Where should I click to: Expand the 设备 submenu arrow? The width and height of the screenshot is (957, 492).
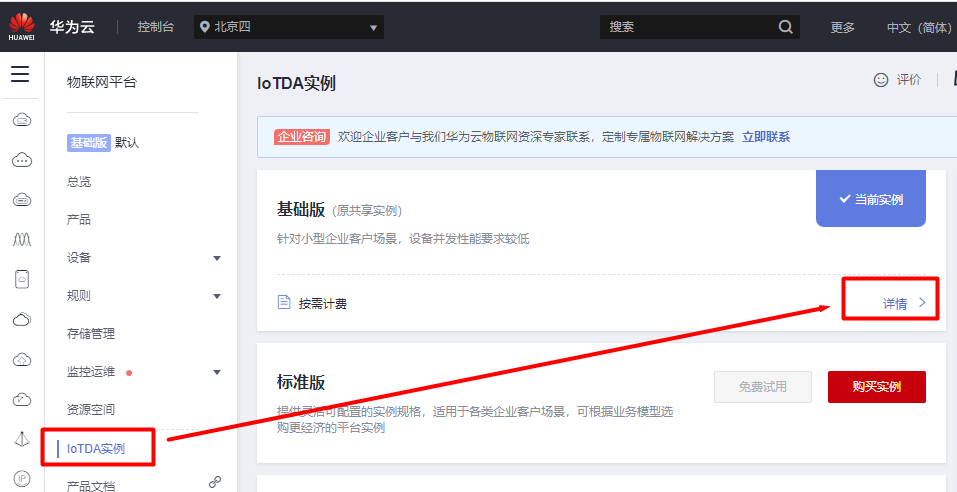coord(217,258)
